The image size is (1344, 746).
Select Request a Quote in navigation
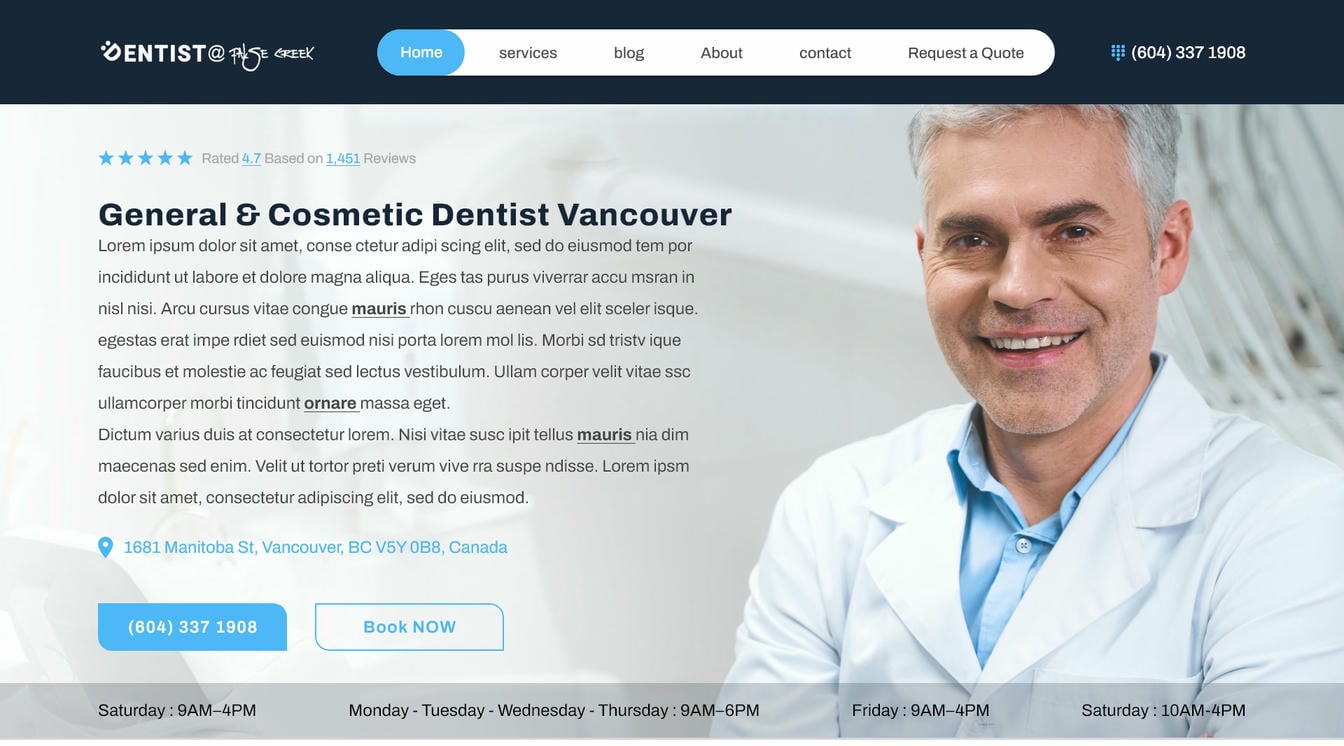(966, 53)
